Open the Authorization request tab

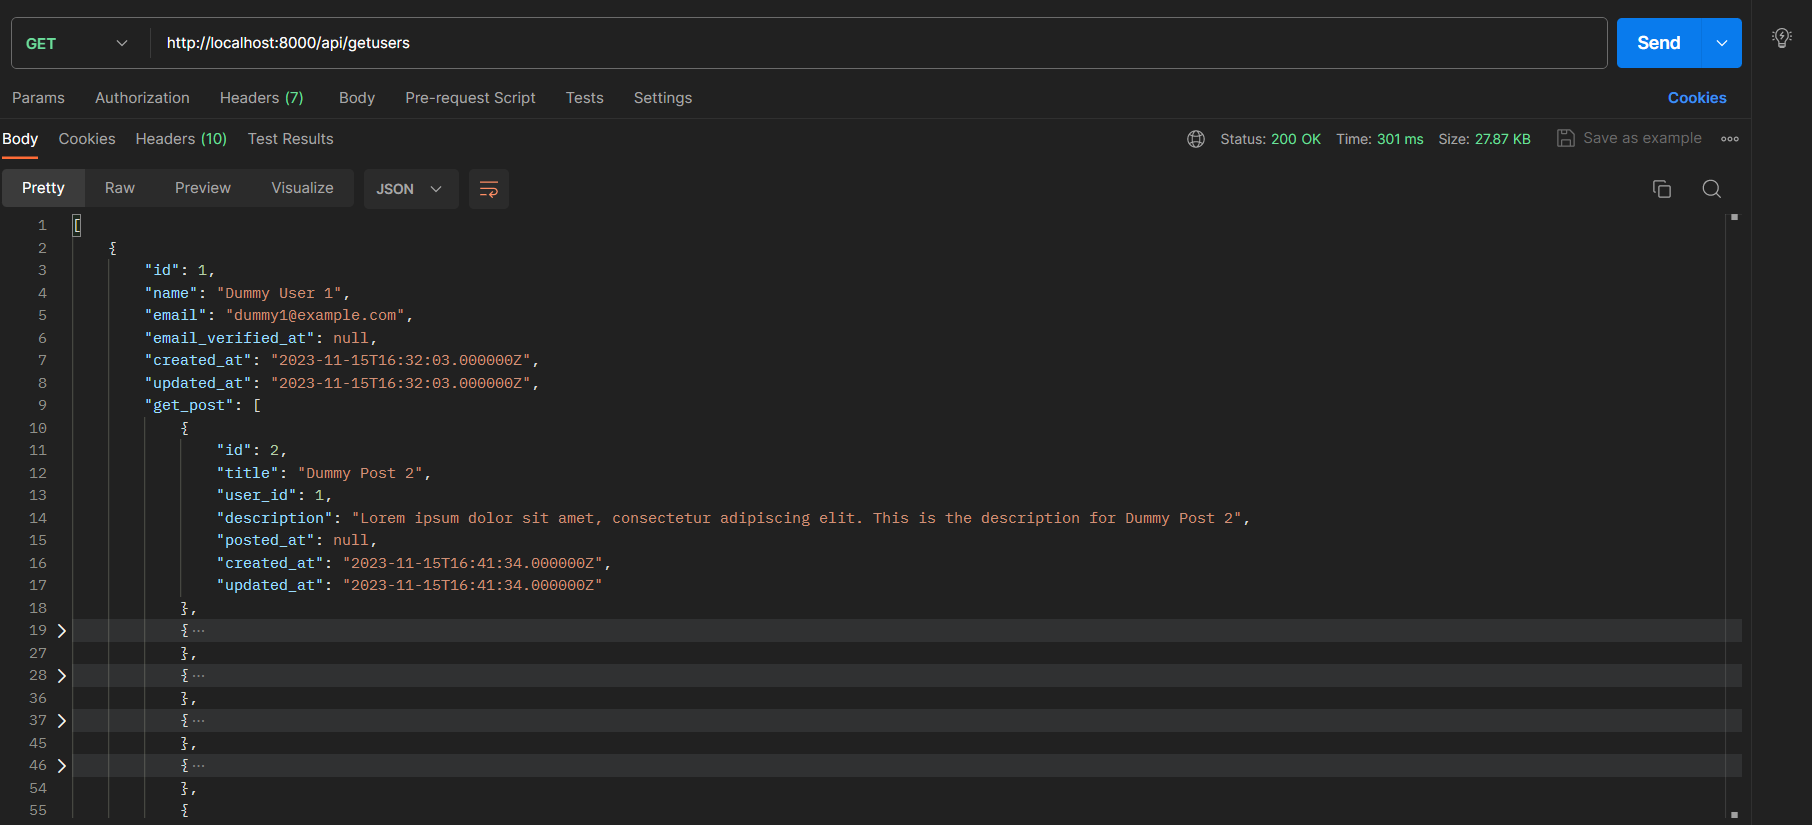coord(142,98)
